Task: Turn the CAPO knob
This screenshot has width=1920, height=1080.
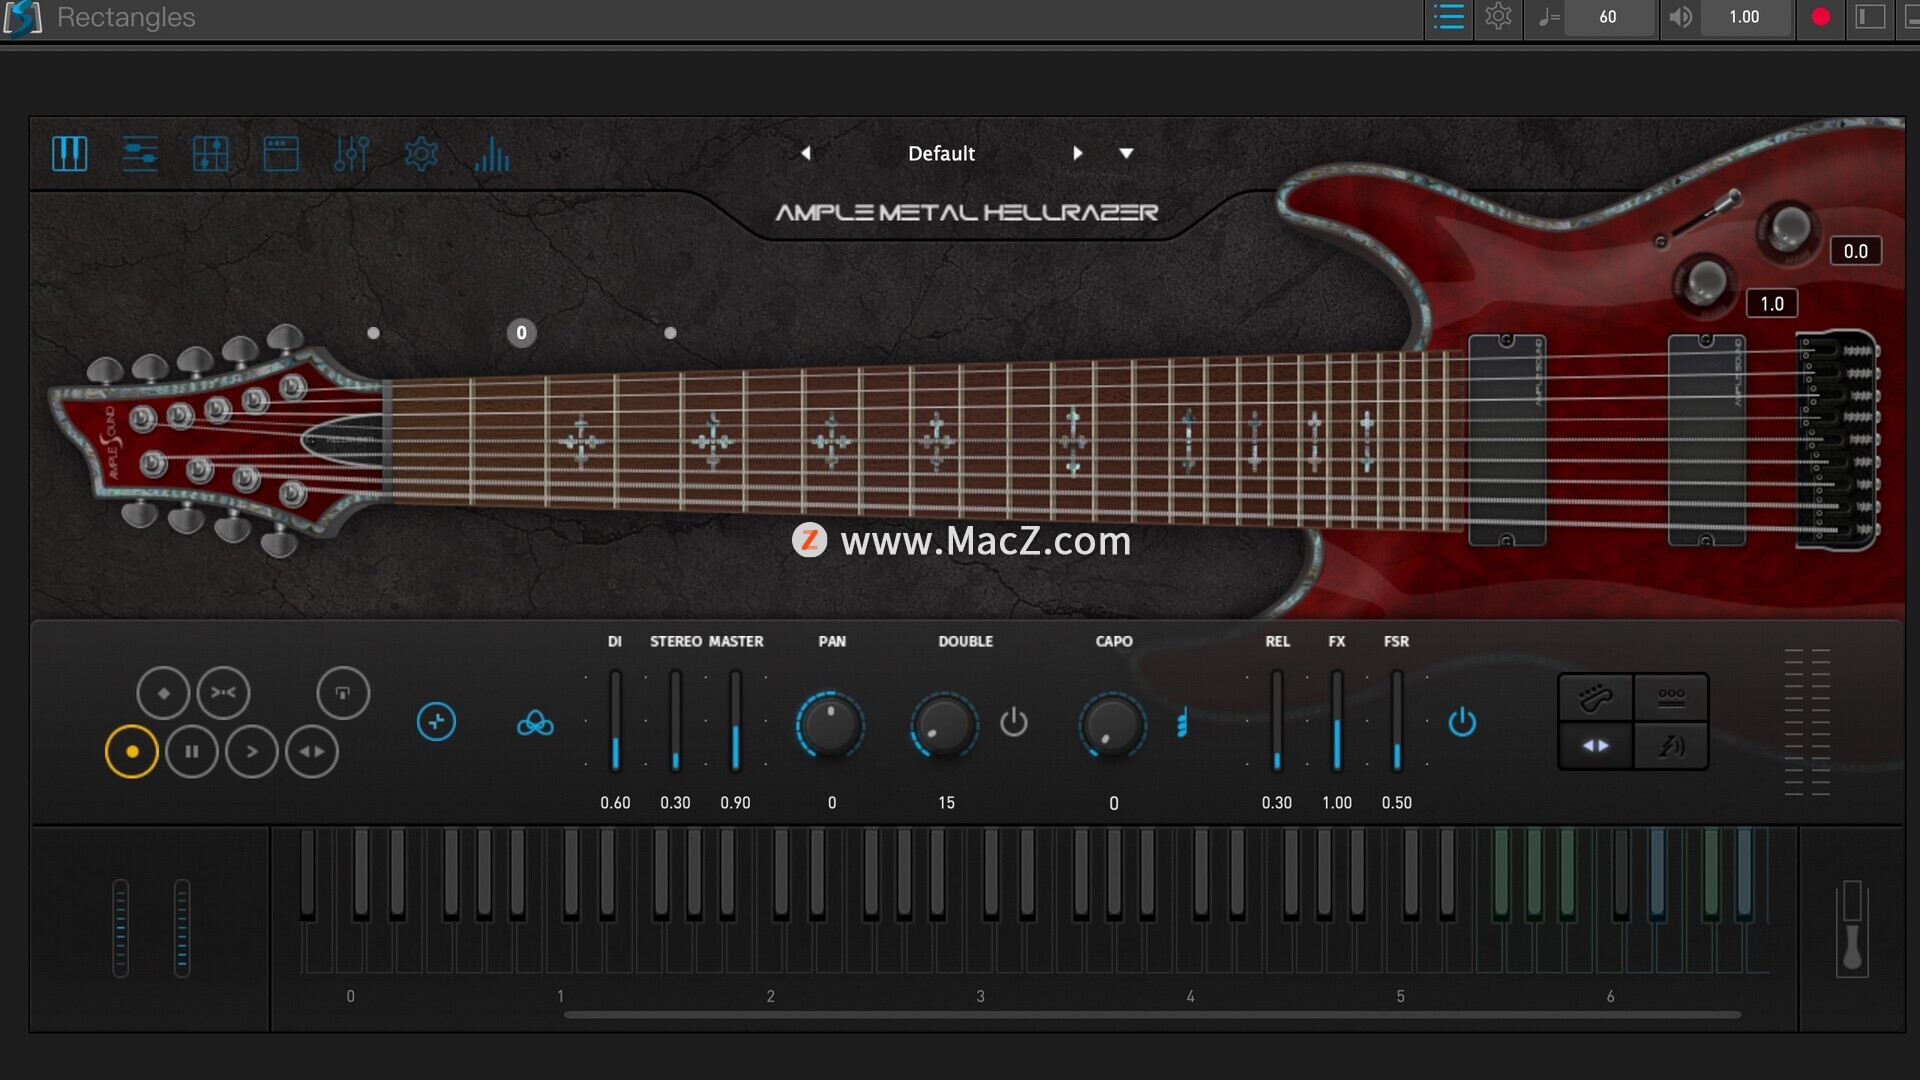Action: click(x=1113, y=724)
